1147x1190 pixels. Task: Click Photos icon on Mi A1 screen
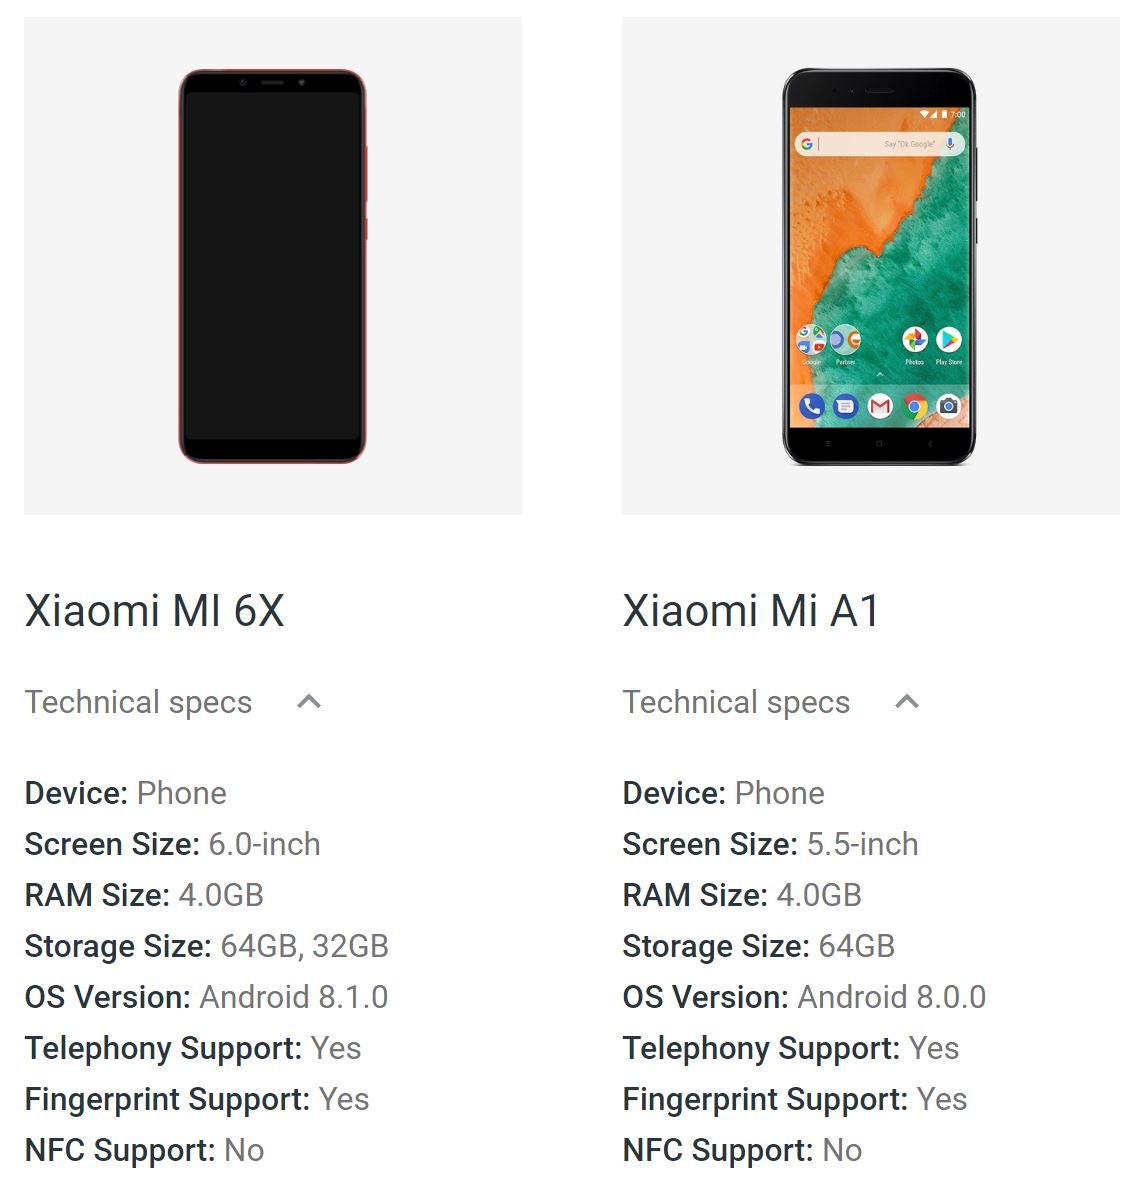pyautogui.click(x=915, y=340)
